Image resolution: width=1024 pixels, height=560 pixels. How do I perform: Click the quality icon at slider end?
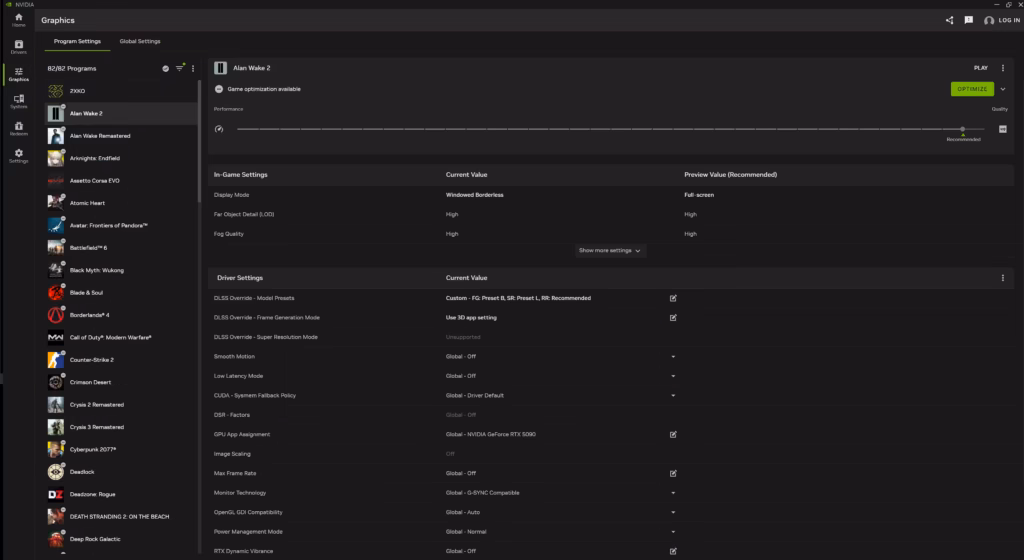click(1002, 129)
